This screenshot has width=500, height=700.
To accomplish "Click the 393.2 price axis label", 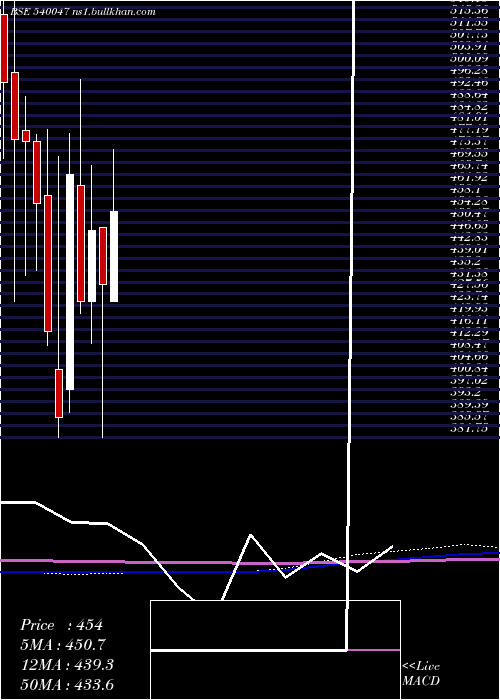I will tap(465, 393).
